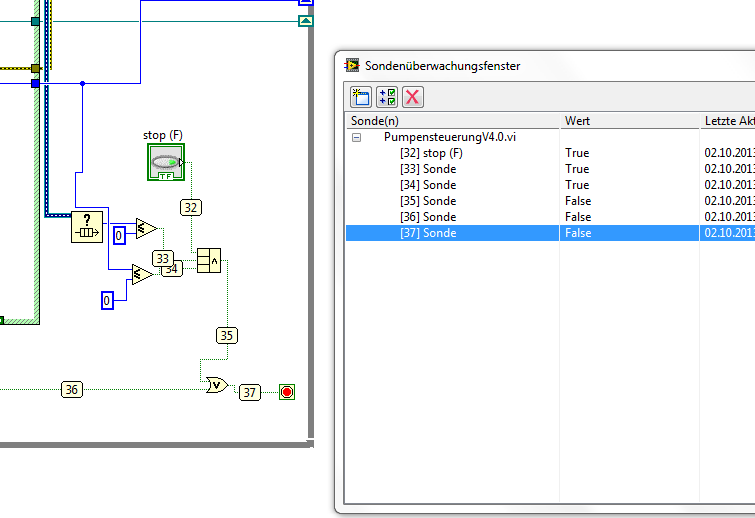Viewport: 755px width, 518px height.
Task: Select the upper less-or-equal comparison node
Action: [146, 228]
